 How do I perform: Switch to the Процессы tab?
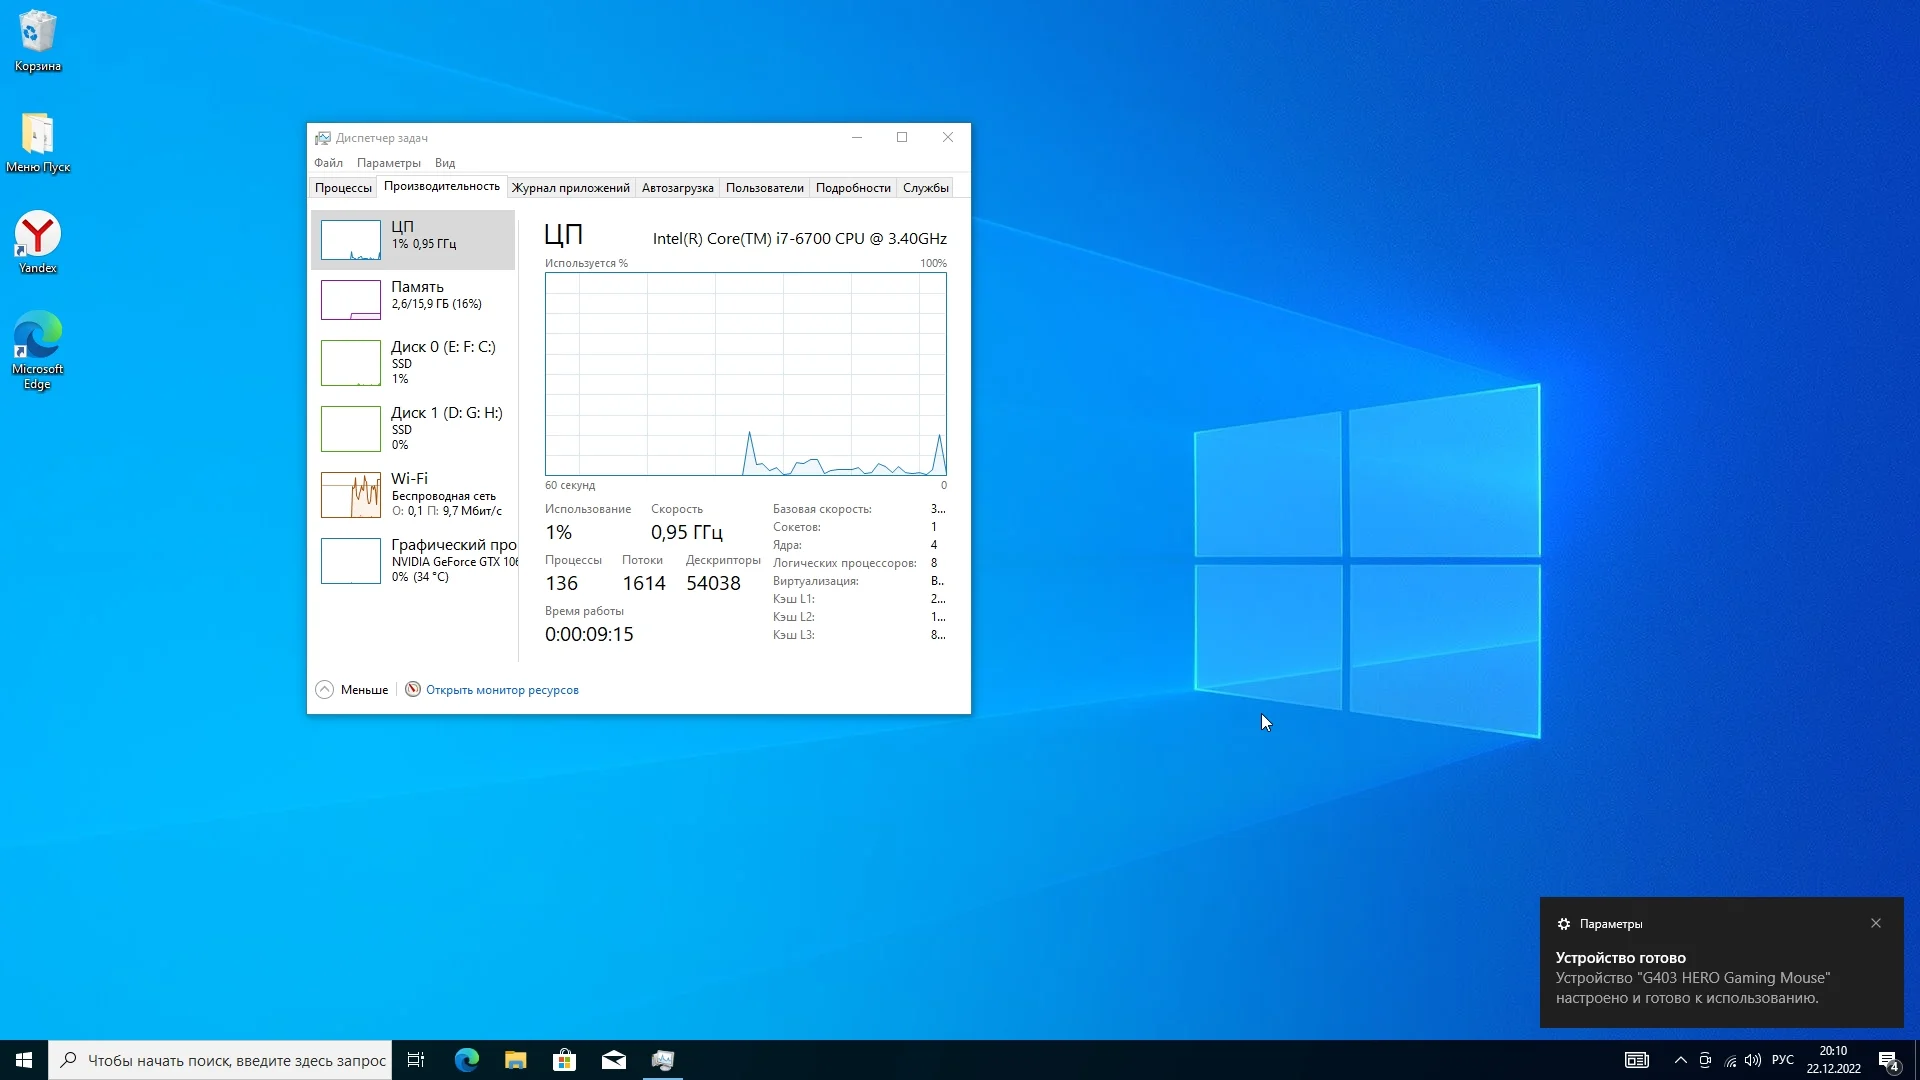[343, 188]
